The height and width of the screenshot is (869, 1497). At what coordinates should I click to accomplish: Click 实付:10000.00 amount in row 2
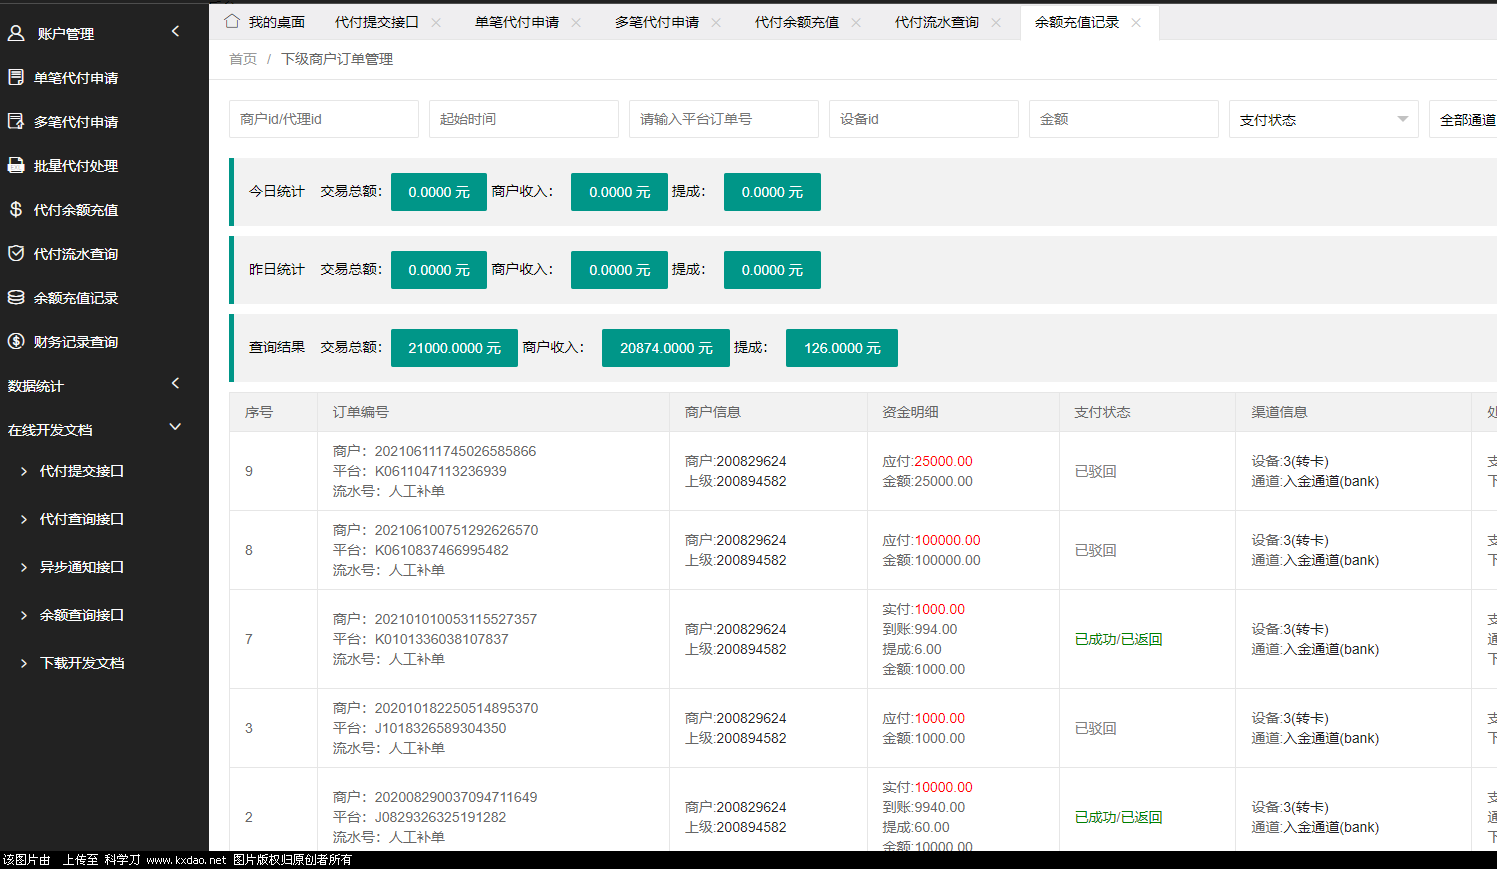click(927, 787)
